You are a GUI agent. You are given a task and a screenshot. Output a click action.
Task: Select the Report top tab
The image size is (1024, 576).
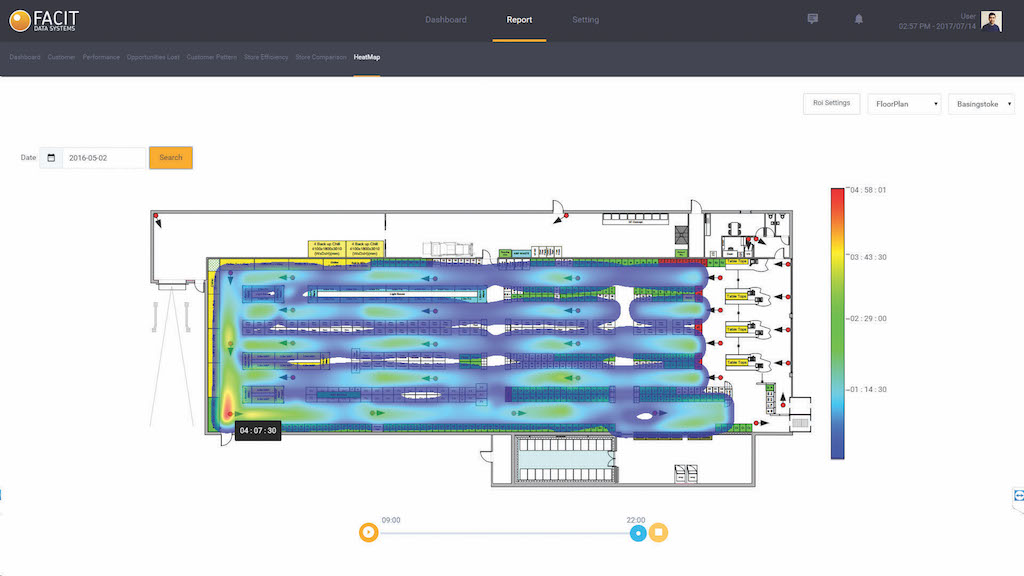coord(519,20)
